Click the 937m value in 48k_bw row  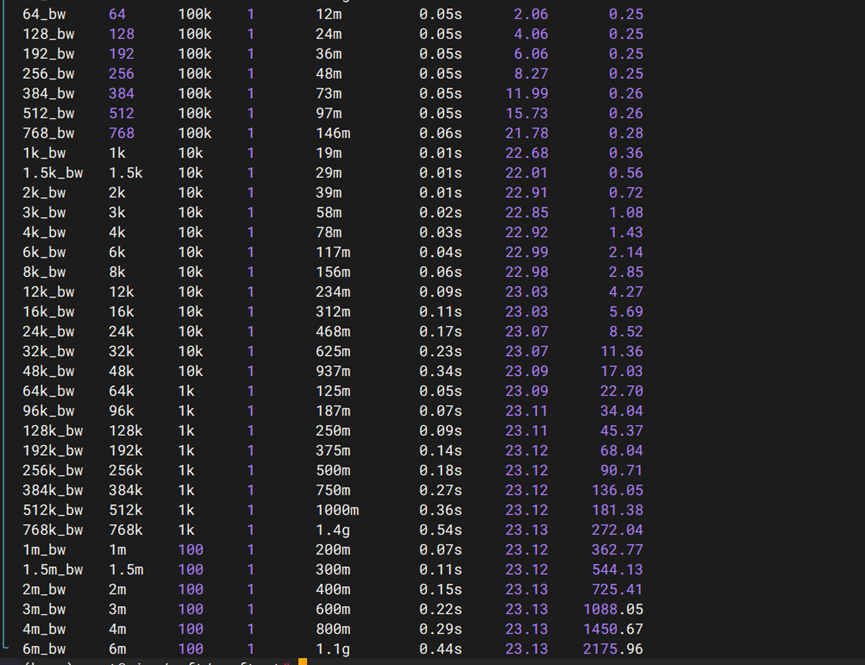click(328, 371)
